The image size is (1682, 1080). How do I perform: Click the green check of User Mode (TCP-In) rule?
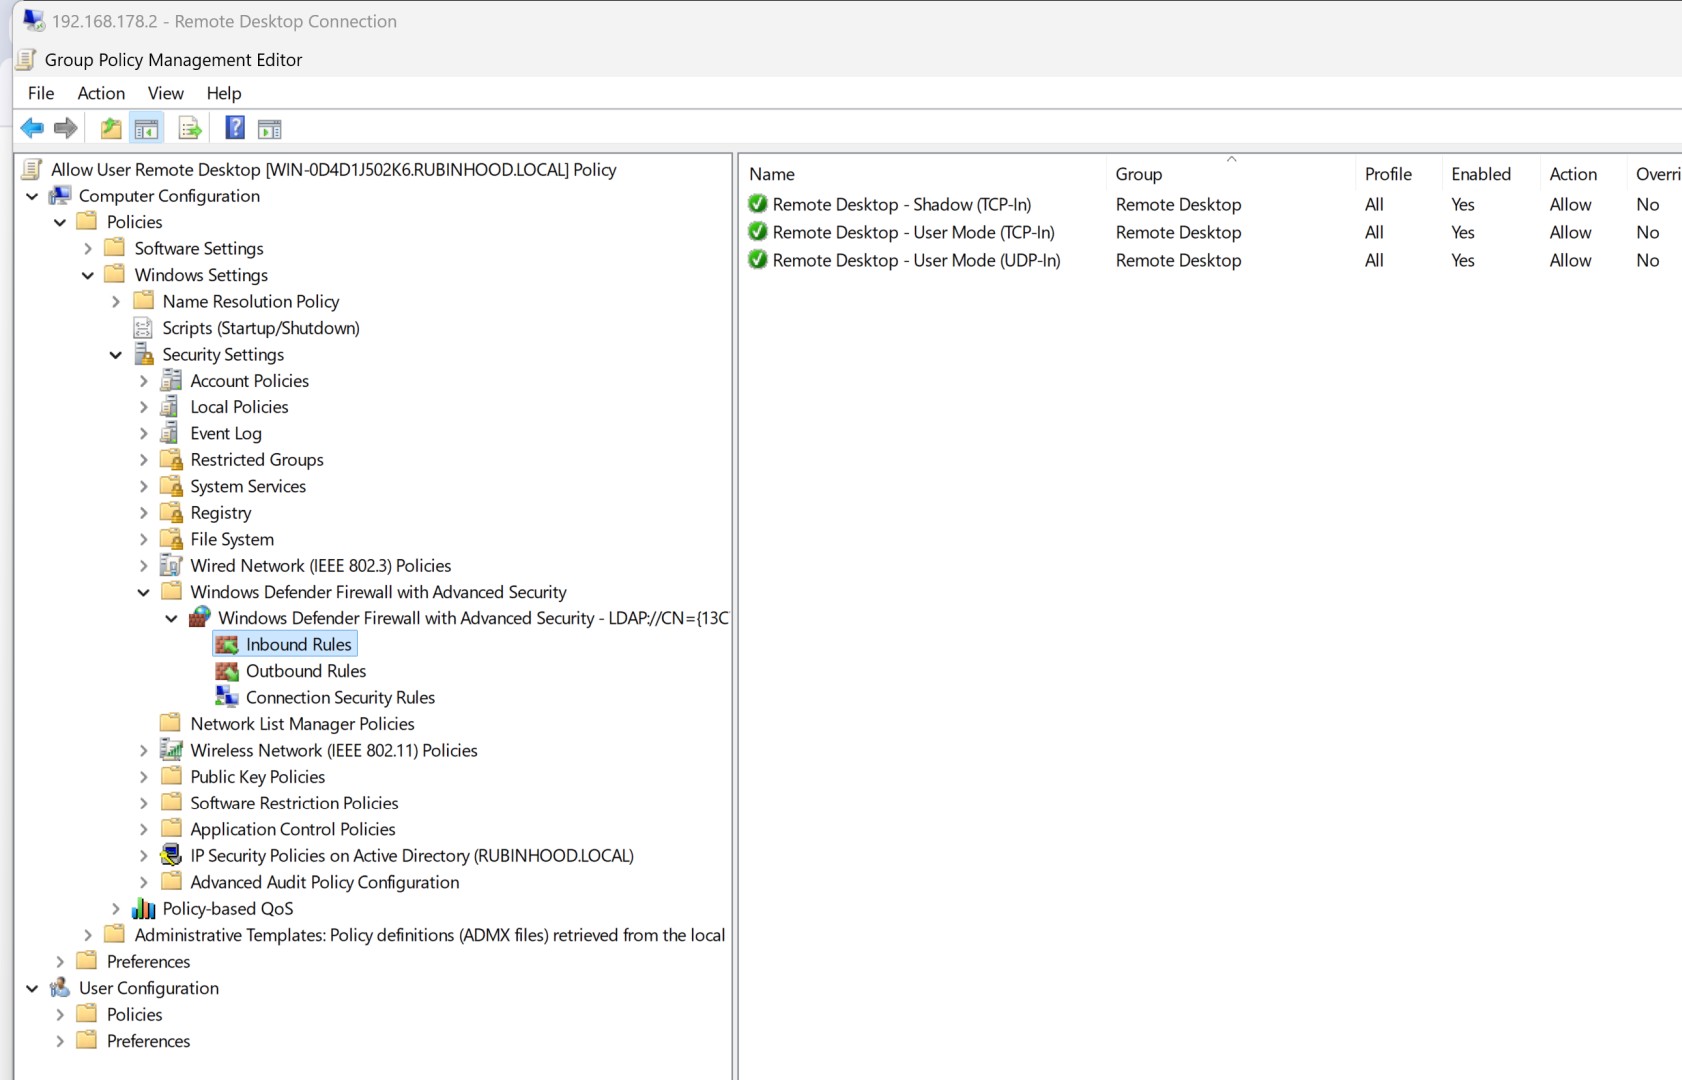(x=758, y=232)
